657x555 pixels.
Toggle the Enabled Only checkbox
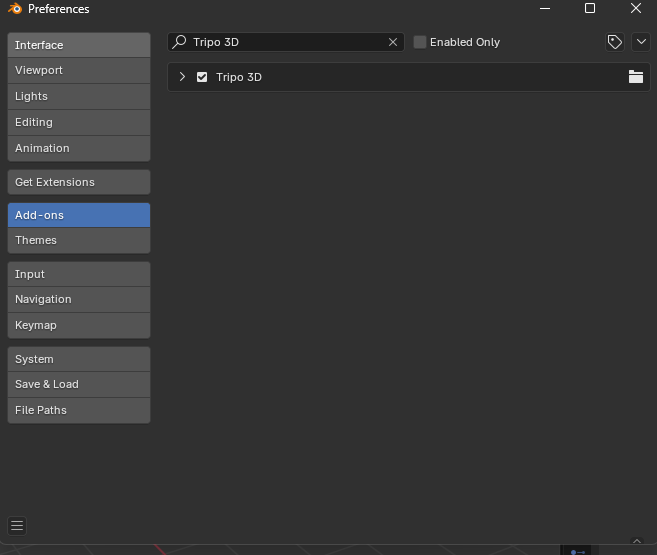coord(420,42)
